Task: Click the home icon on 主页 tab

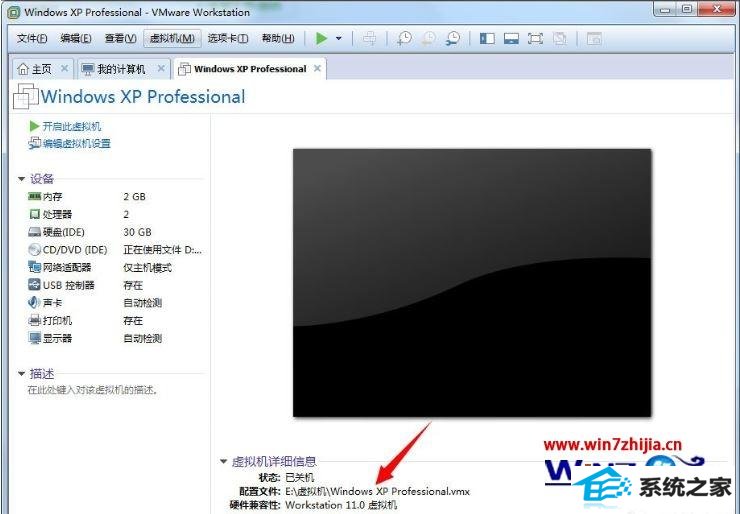Action: click(x=23, y=69)
